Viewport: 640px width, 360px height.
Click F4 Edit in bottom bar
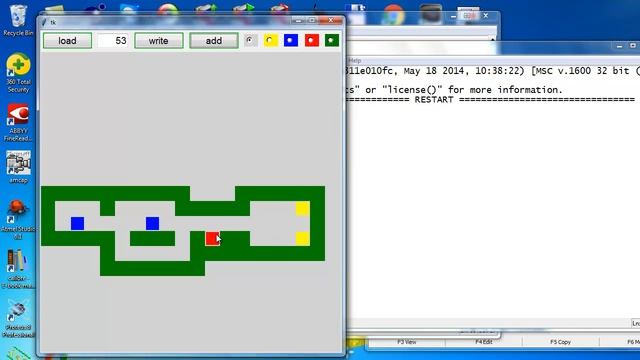point(484,342)
